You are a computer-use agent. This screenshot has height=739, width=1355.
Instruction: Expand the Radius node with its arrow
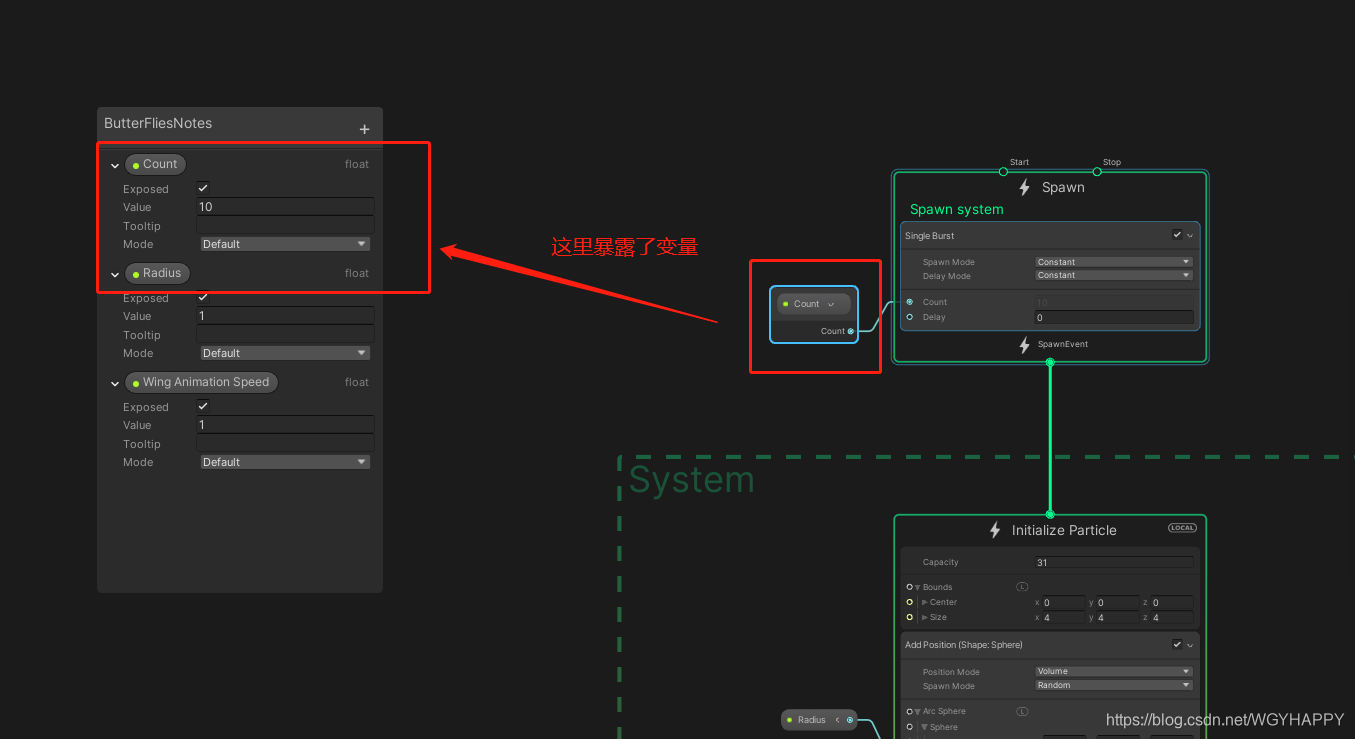[837, 720]
